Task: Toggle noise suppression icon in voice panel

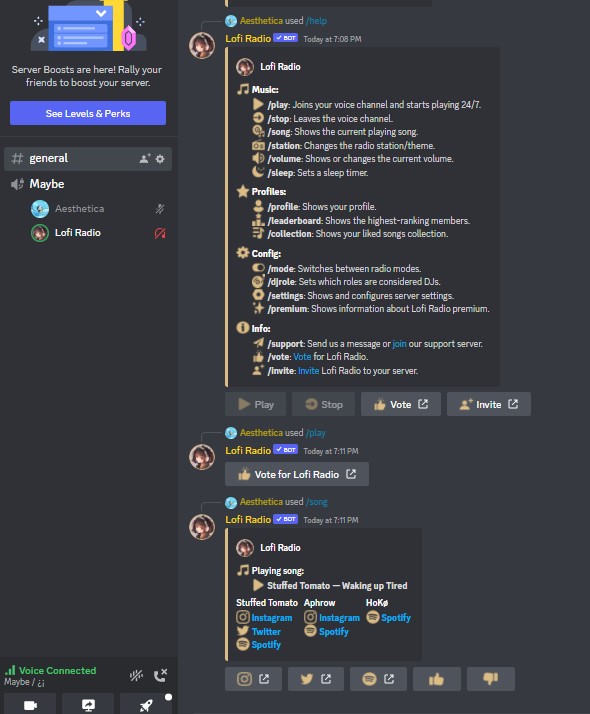Action: click(x=136, y=675)
